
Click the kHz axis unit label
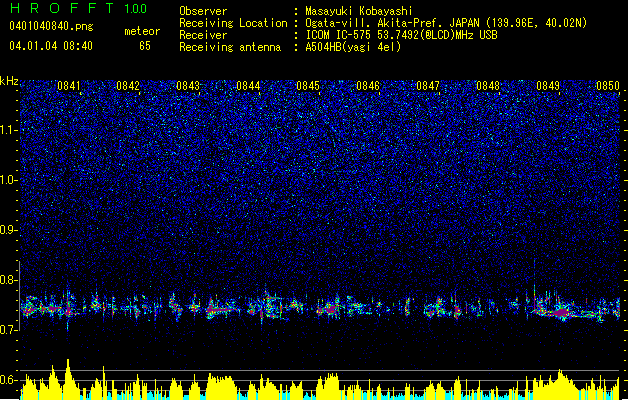9,81
